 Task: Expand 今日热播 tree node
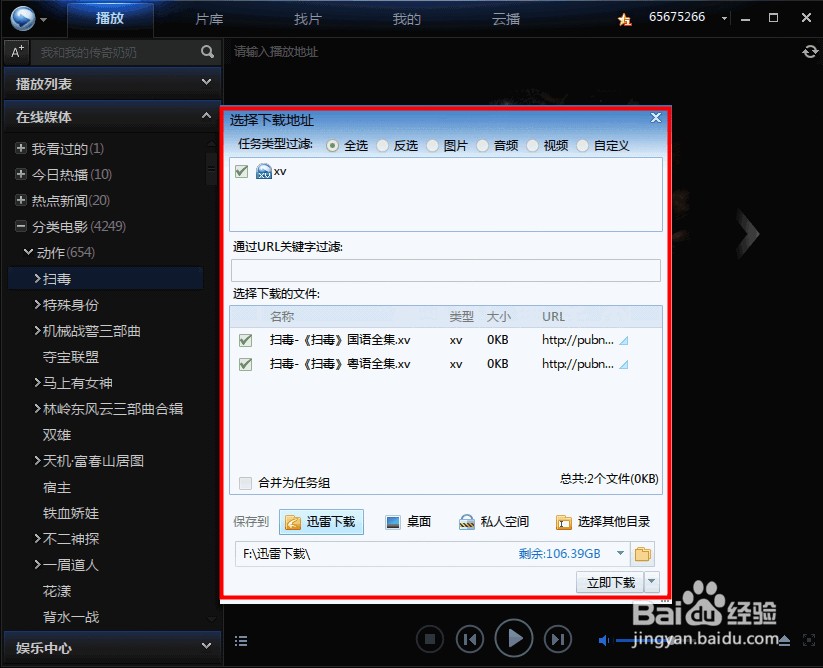click(20, 174)
